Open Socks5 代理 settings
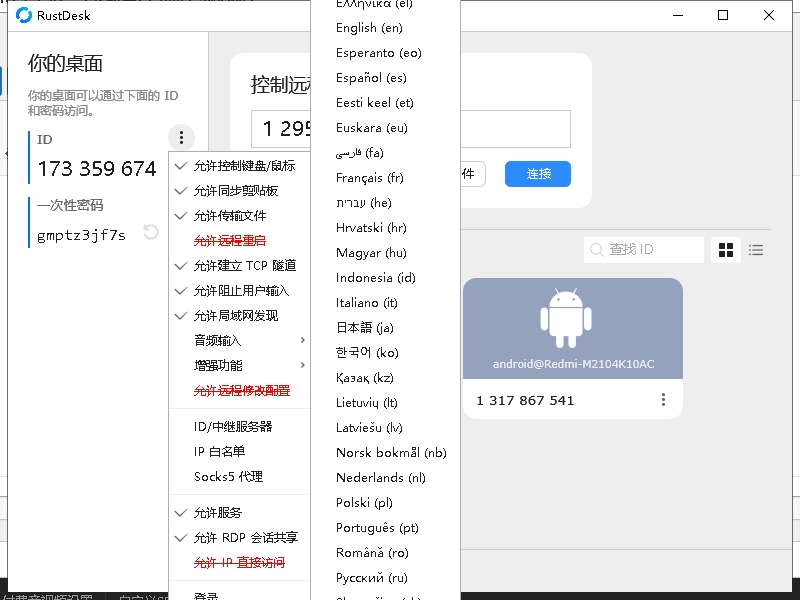Screen dimensions: 800x600 click(x=240, y=477)
